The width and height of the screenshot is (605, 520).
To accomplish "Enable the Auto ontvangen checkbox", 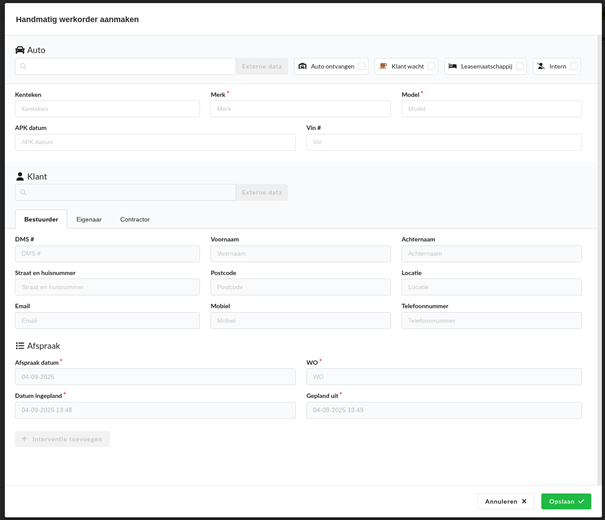I will point(362,66).
